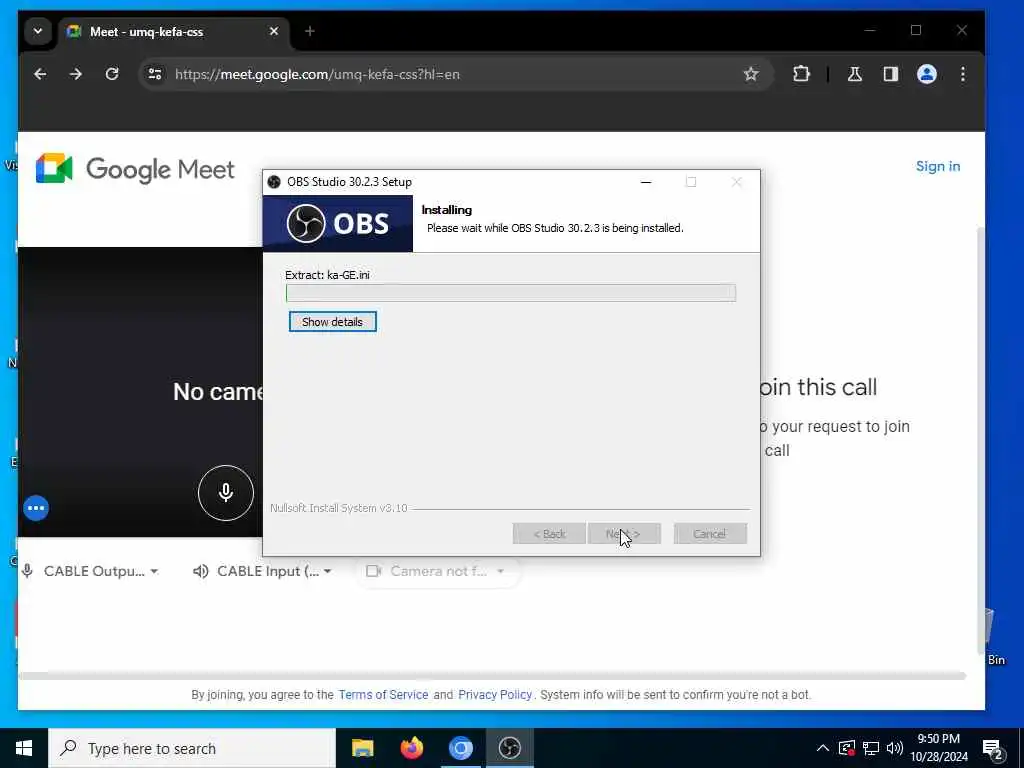Screen dimensions: 1024x768
Task: Click the network icon in the system tray
Action: [871, 748]
